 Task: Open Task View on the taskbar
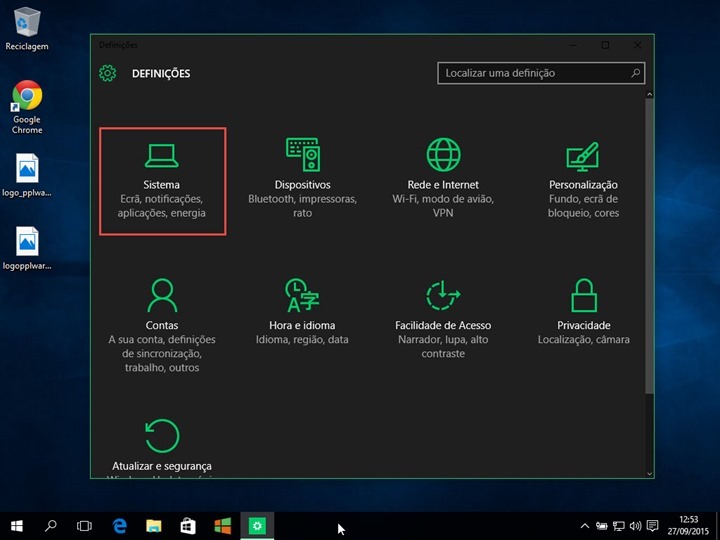click(x=85, y=525)
